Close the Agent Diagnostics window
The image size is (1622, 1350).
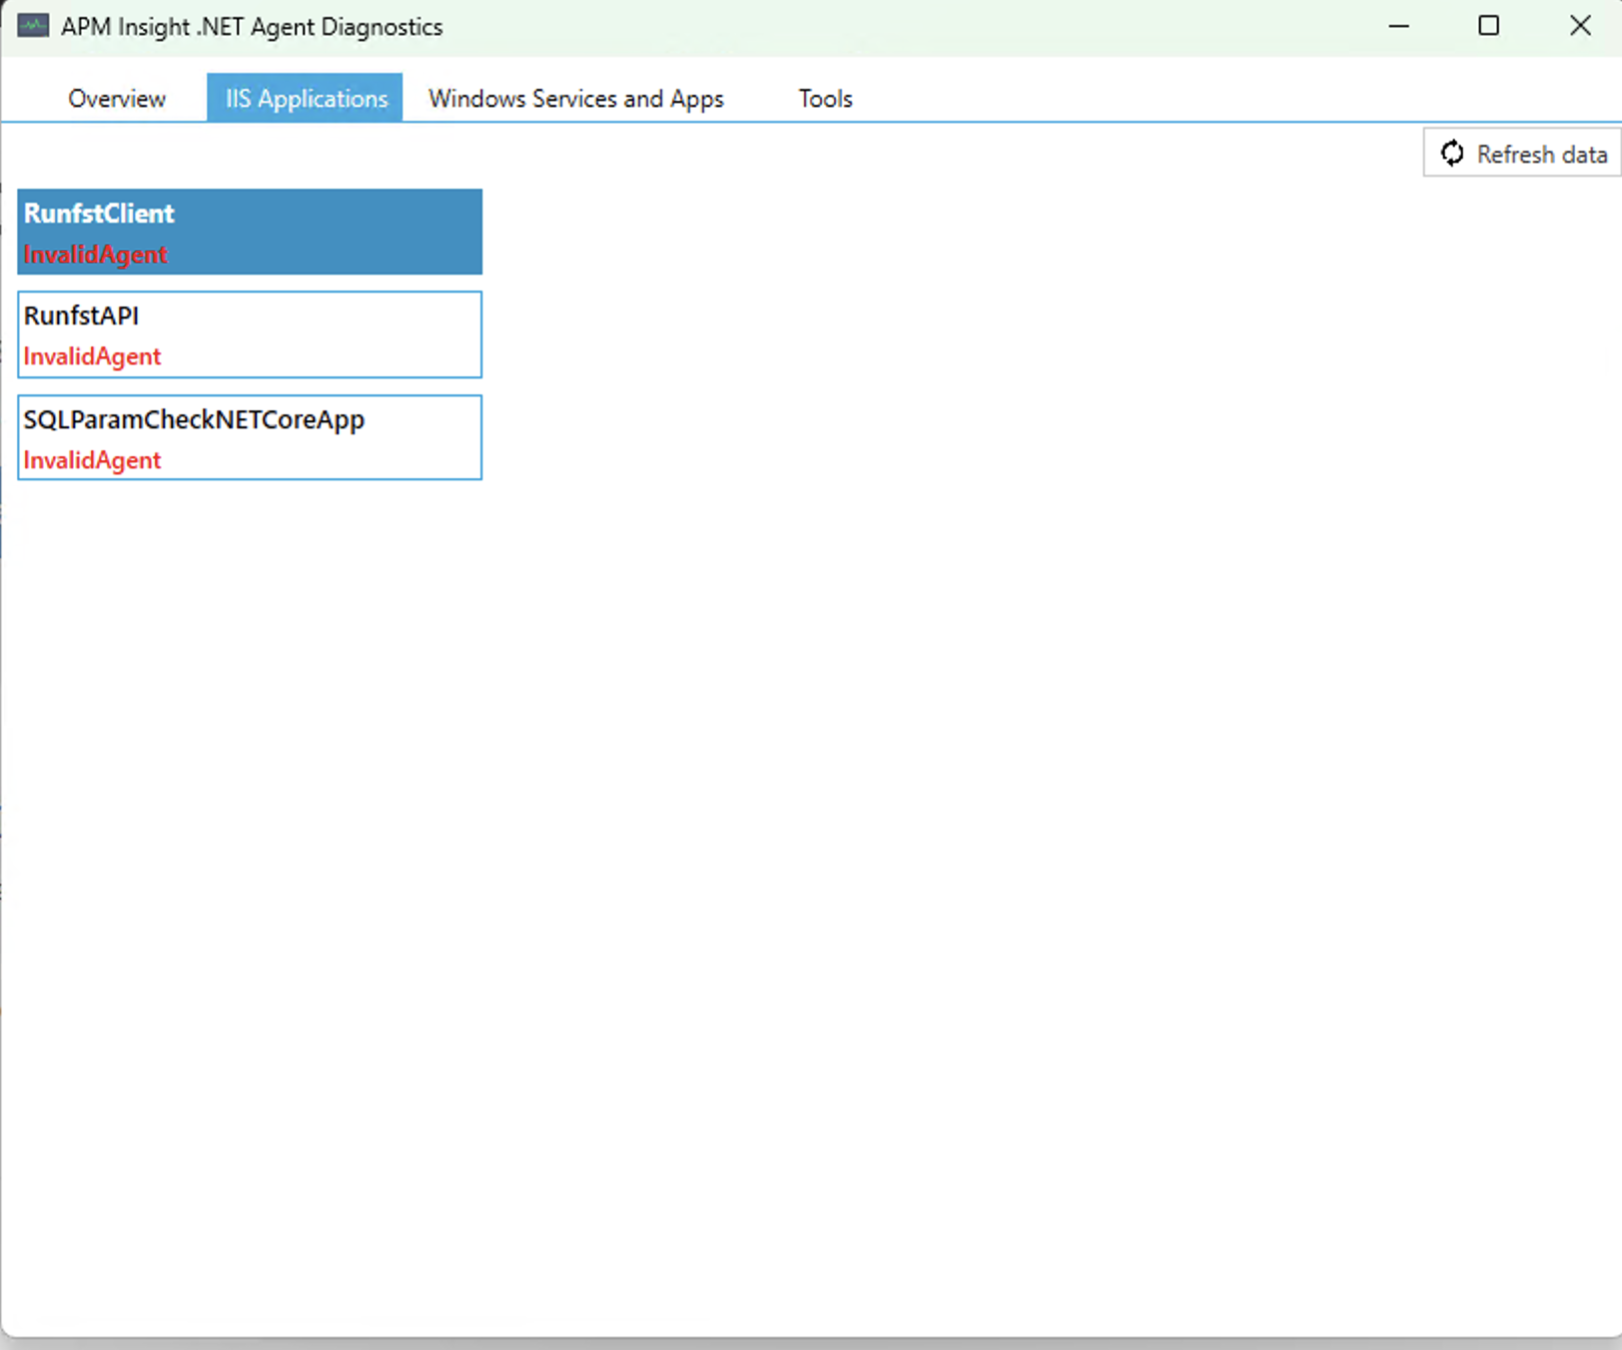pyautogui.click(x=1580, y=26)
